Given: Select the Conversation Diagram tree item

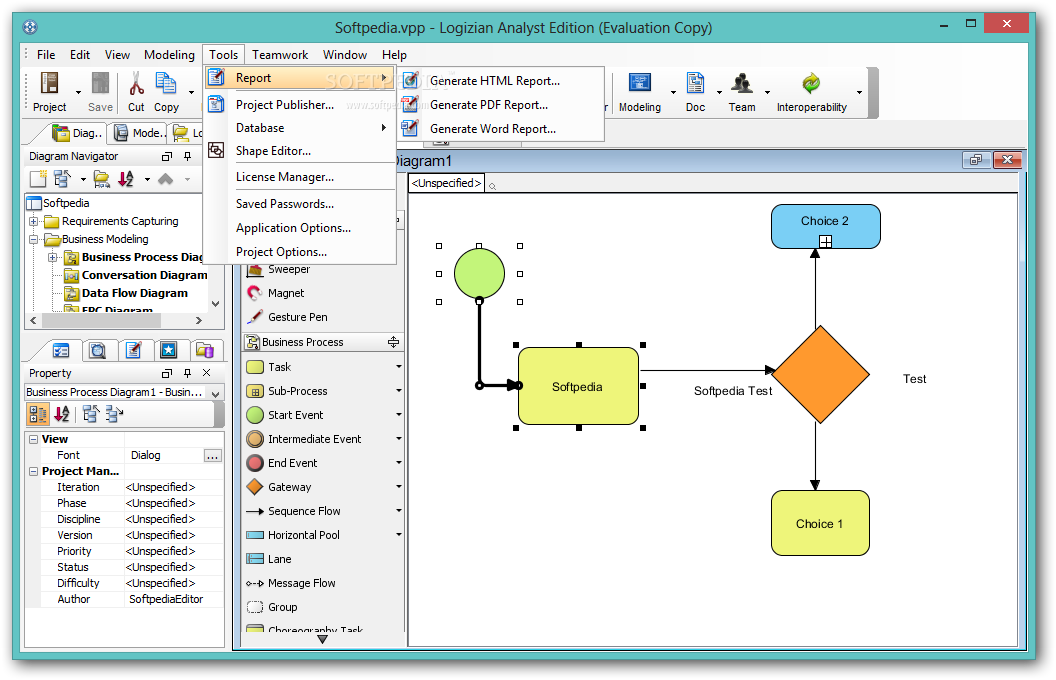Looking at the screenshot, I should point(144,275).
